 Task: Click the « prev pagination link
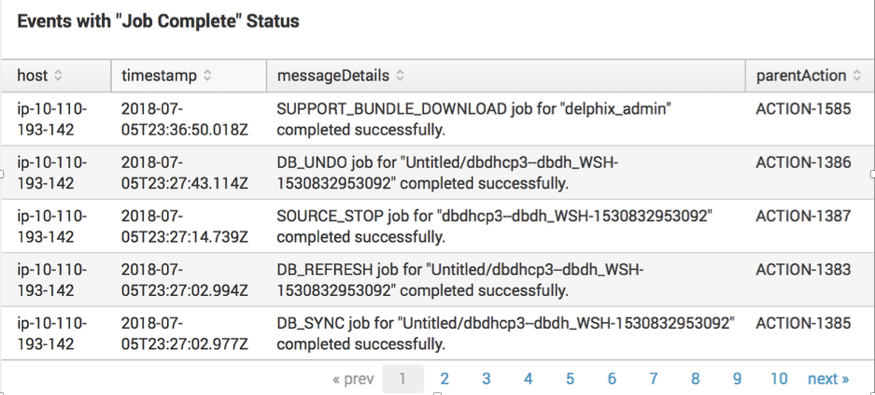353,379
